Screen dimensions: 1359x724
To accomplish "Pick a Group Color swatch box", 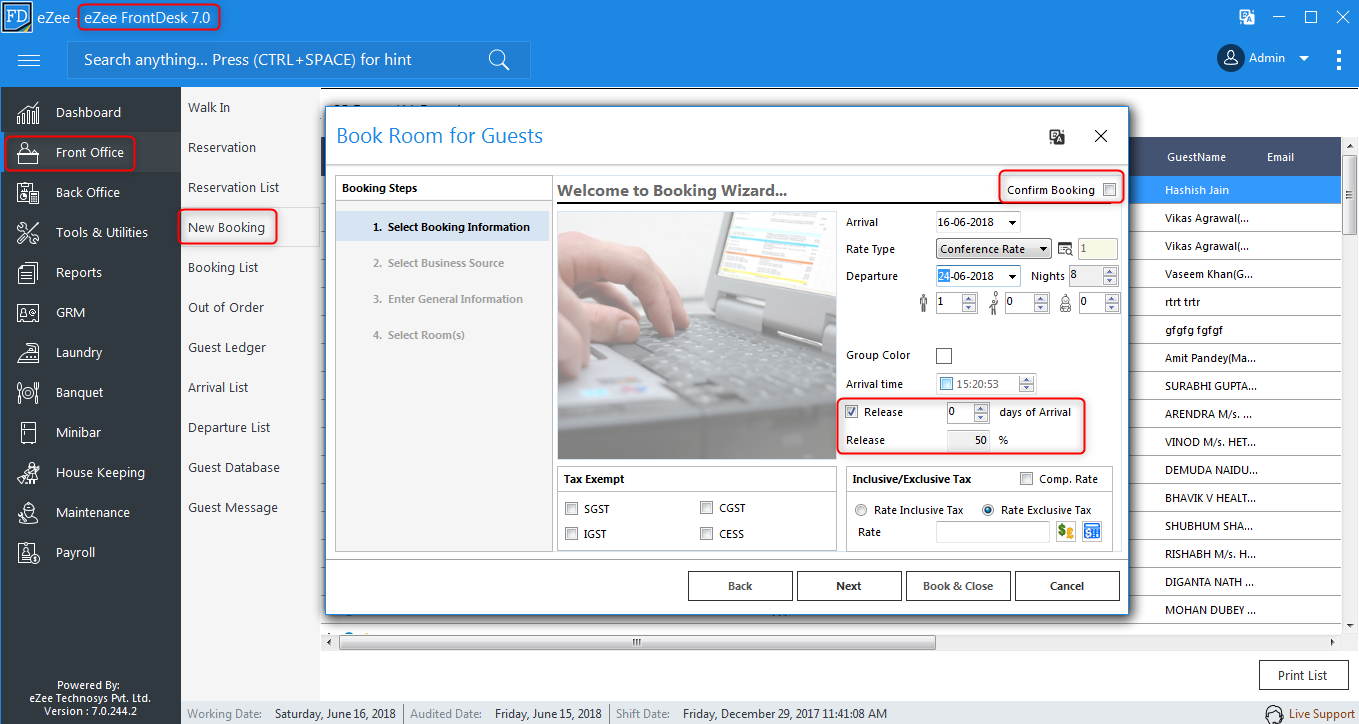I will pyautogui.click(x=943, y=356).
